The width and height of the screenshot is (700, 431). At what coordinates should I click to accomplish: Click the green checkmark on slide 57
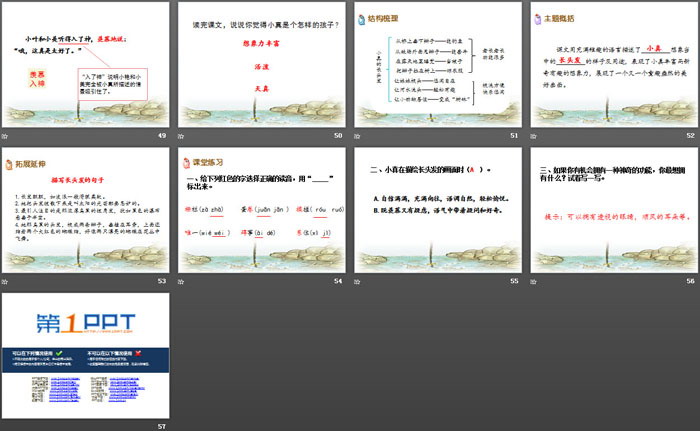point(59,353)
